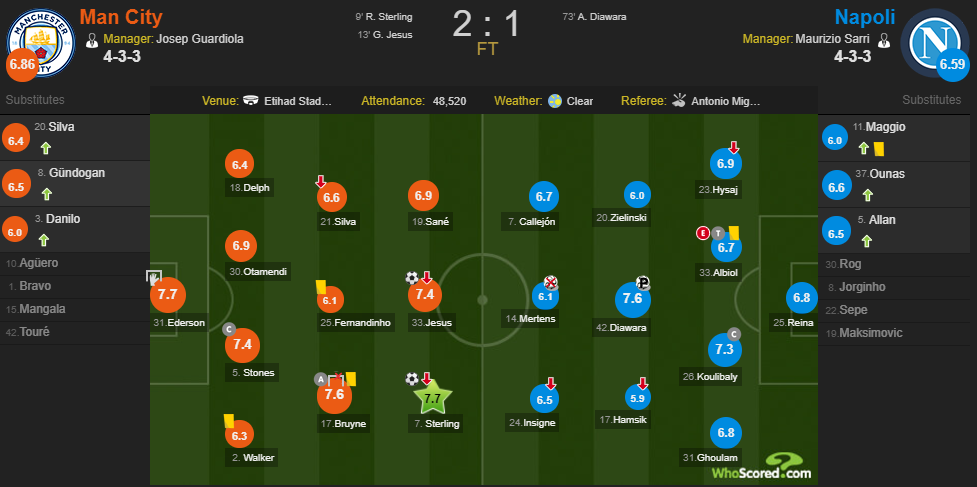Image resolution: width=977 pixels, height=487 pixels.
Task: Click the Manchester City club crest
Action: point(41,43)
